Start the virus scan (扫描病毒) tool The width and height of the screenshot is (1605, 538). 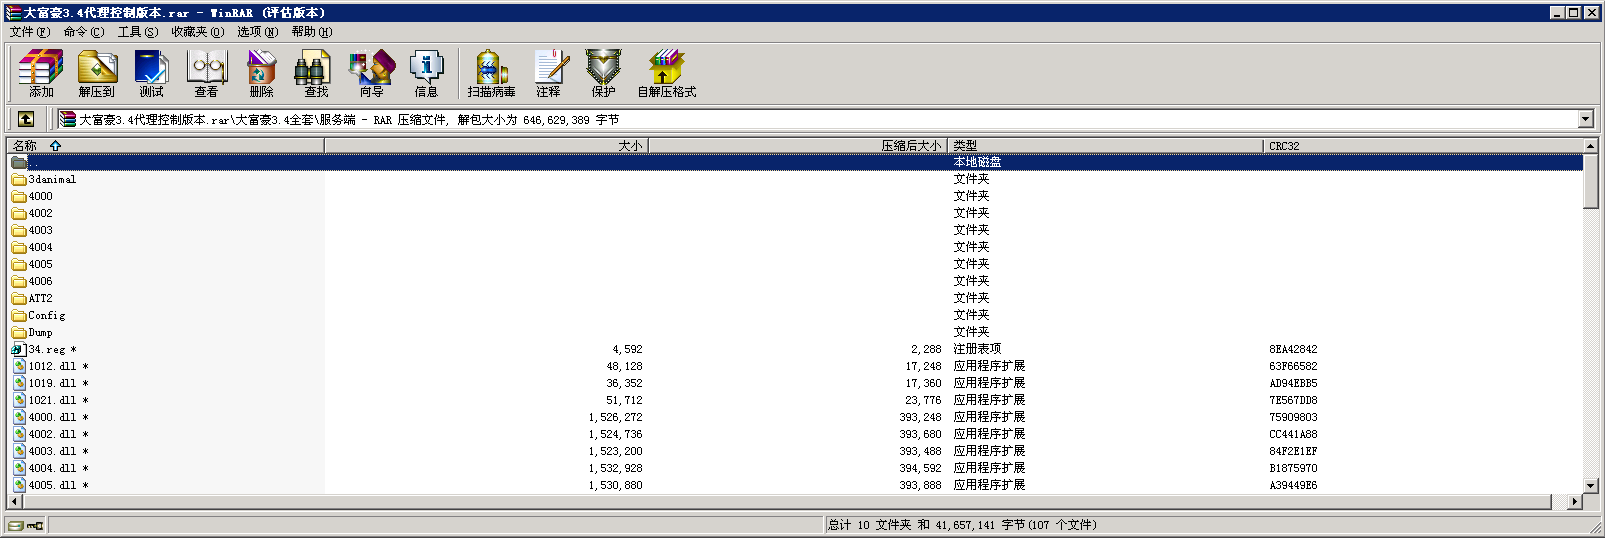[491, 73]
